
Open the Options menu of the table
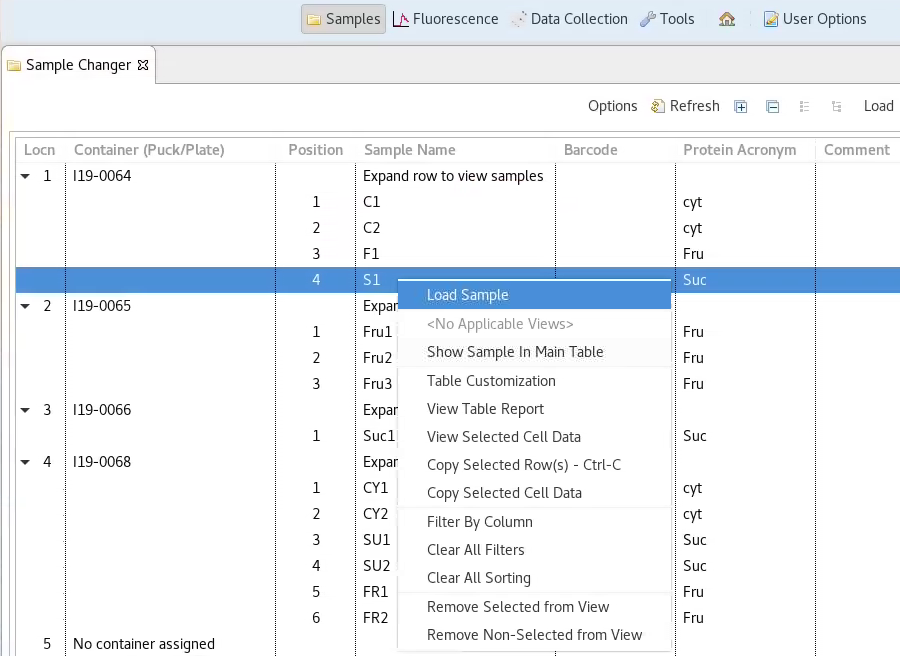tap(612, 106)
